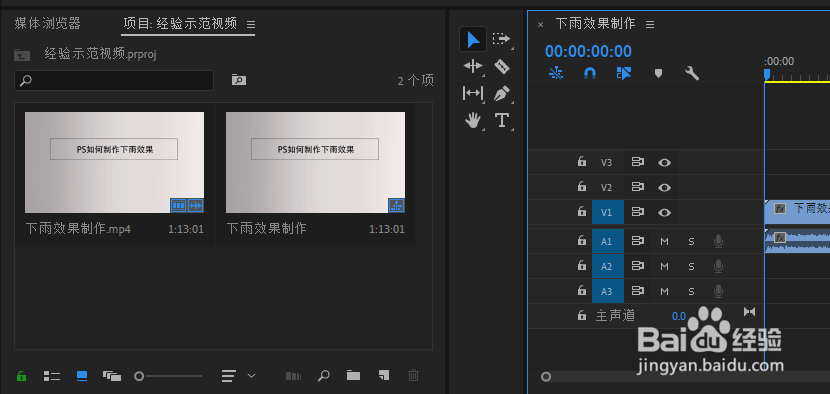
Task: Toggle V1 track lock
Action: coord(582,212)
